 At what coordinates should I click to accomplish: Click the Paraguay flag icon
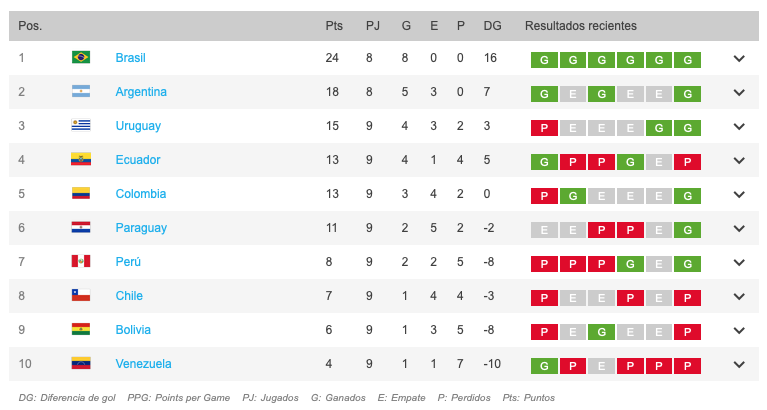click(81, 228)
